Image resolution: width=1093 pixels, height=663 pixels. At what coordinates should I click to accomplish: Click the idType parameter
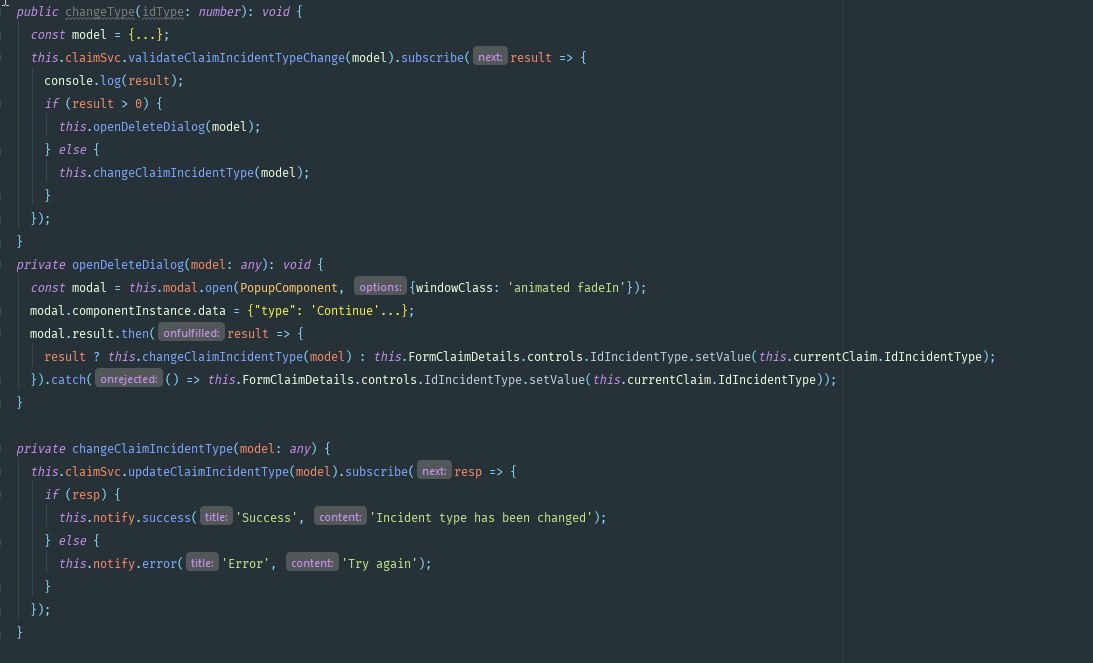click(163, 12)
